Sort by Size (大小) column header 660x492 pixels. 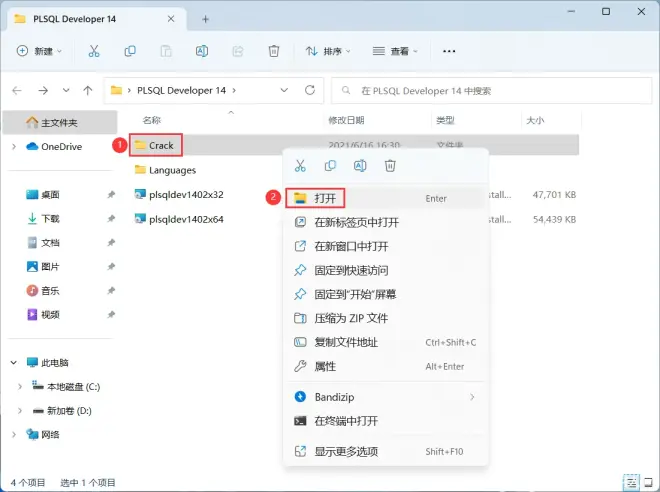point(535,120)
